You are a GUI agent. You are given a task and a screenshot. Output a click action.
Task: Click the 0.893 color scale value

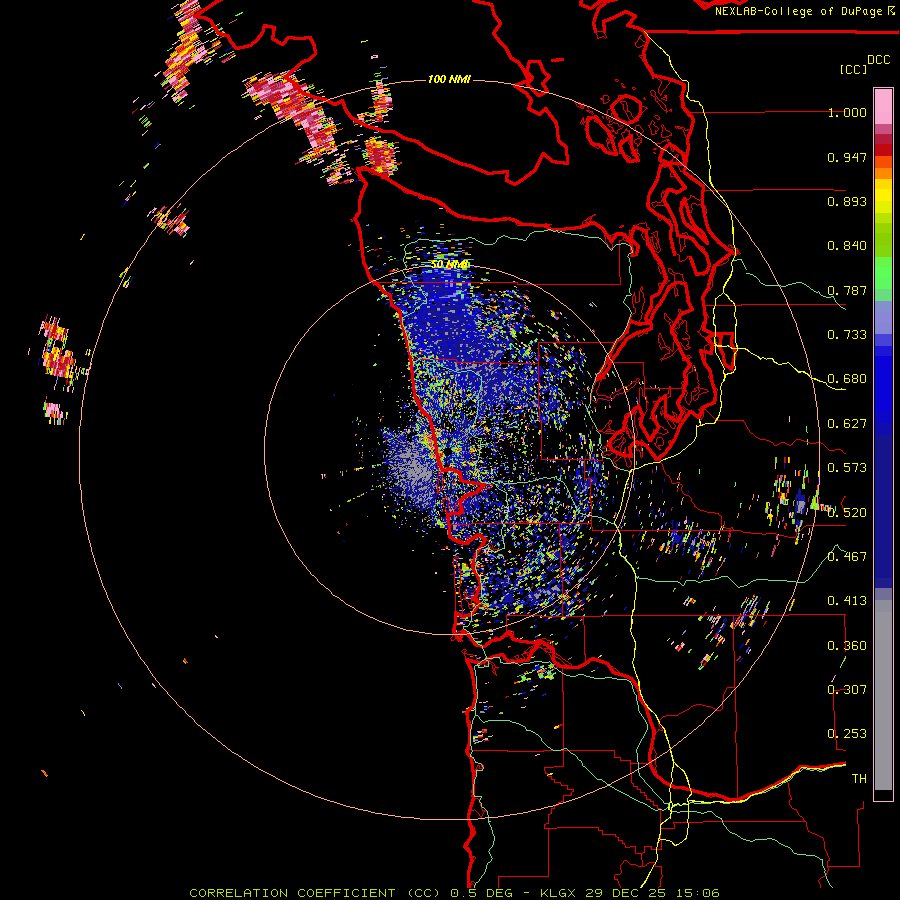(x=847, y=201)
